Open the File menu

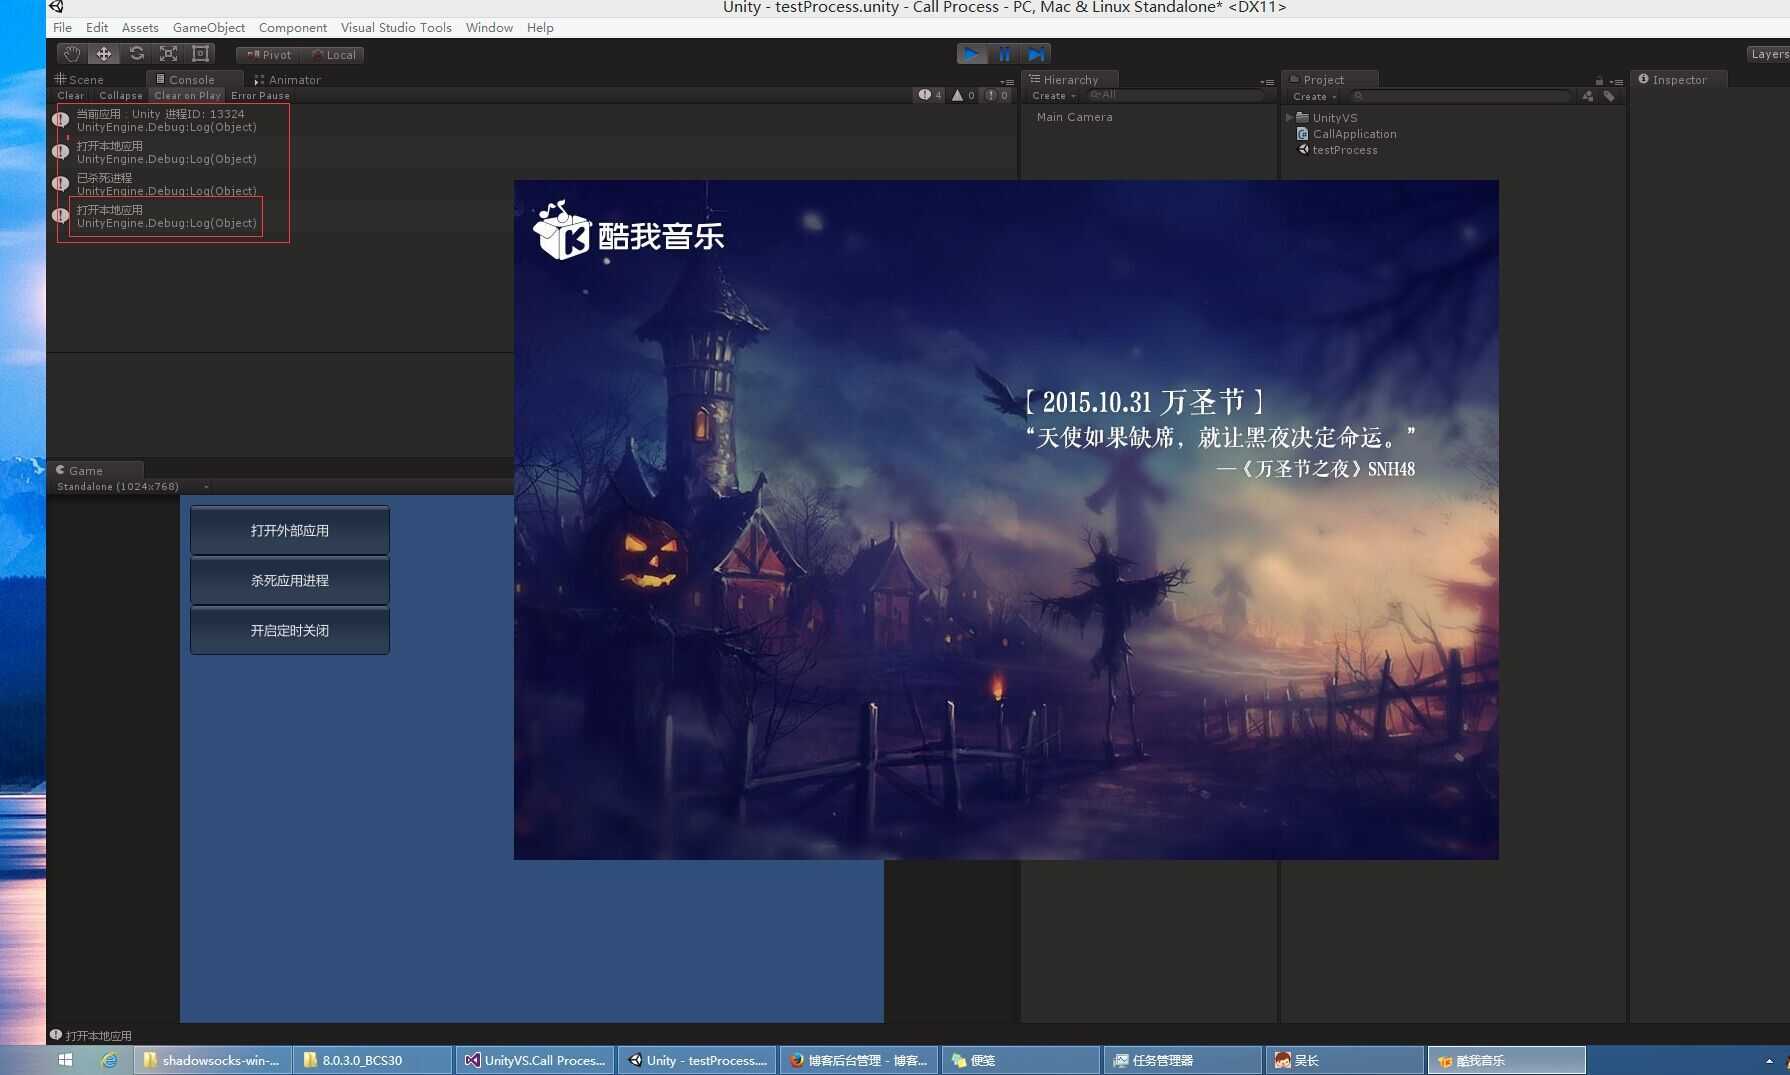coord(62,28)
